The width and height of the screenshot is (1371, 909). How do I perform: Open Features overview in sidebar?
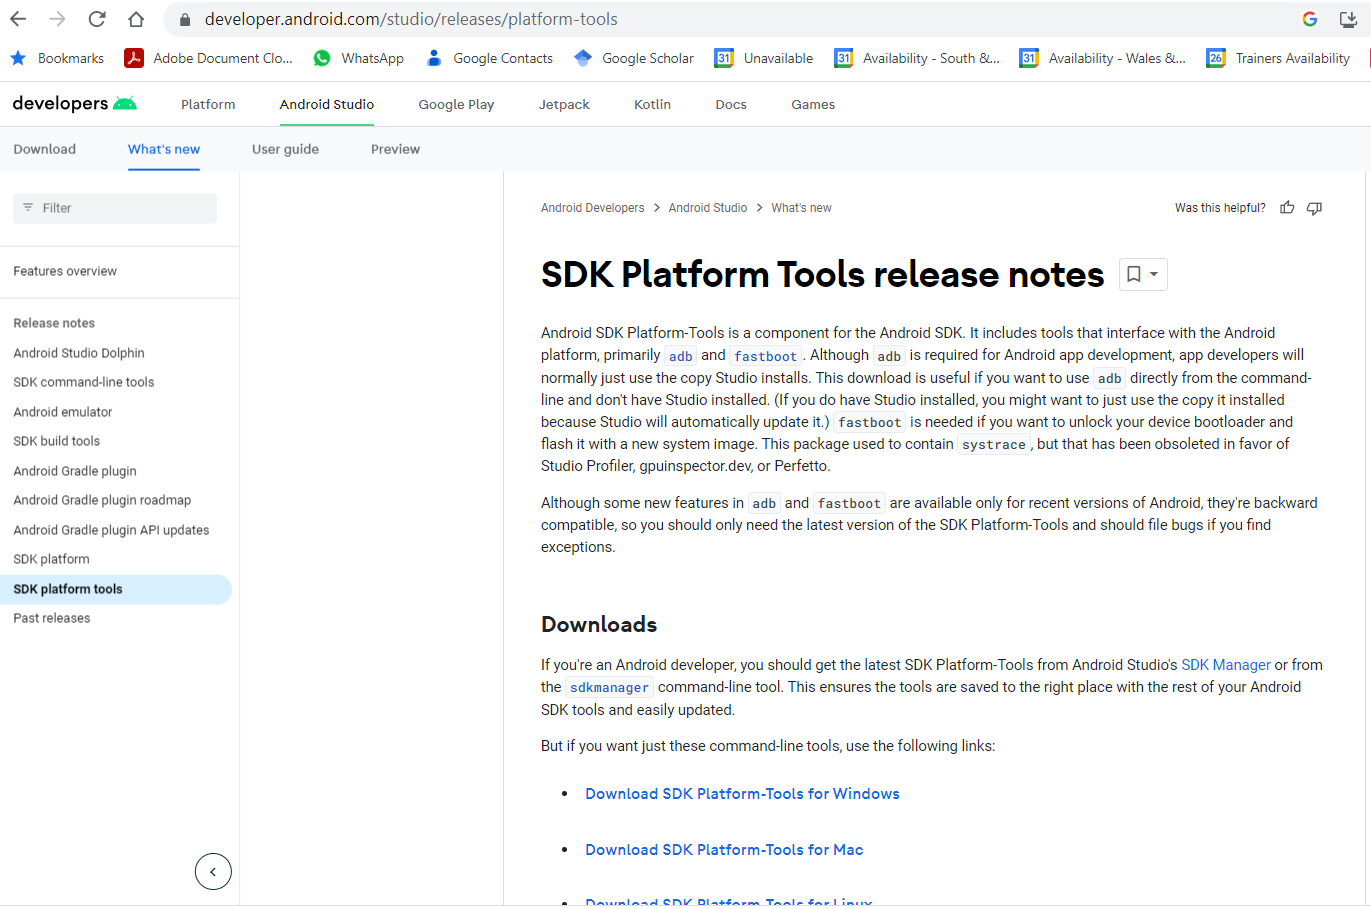click(x=65, y=271)
